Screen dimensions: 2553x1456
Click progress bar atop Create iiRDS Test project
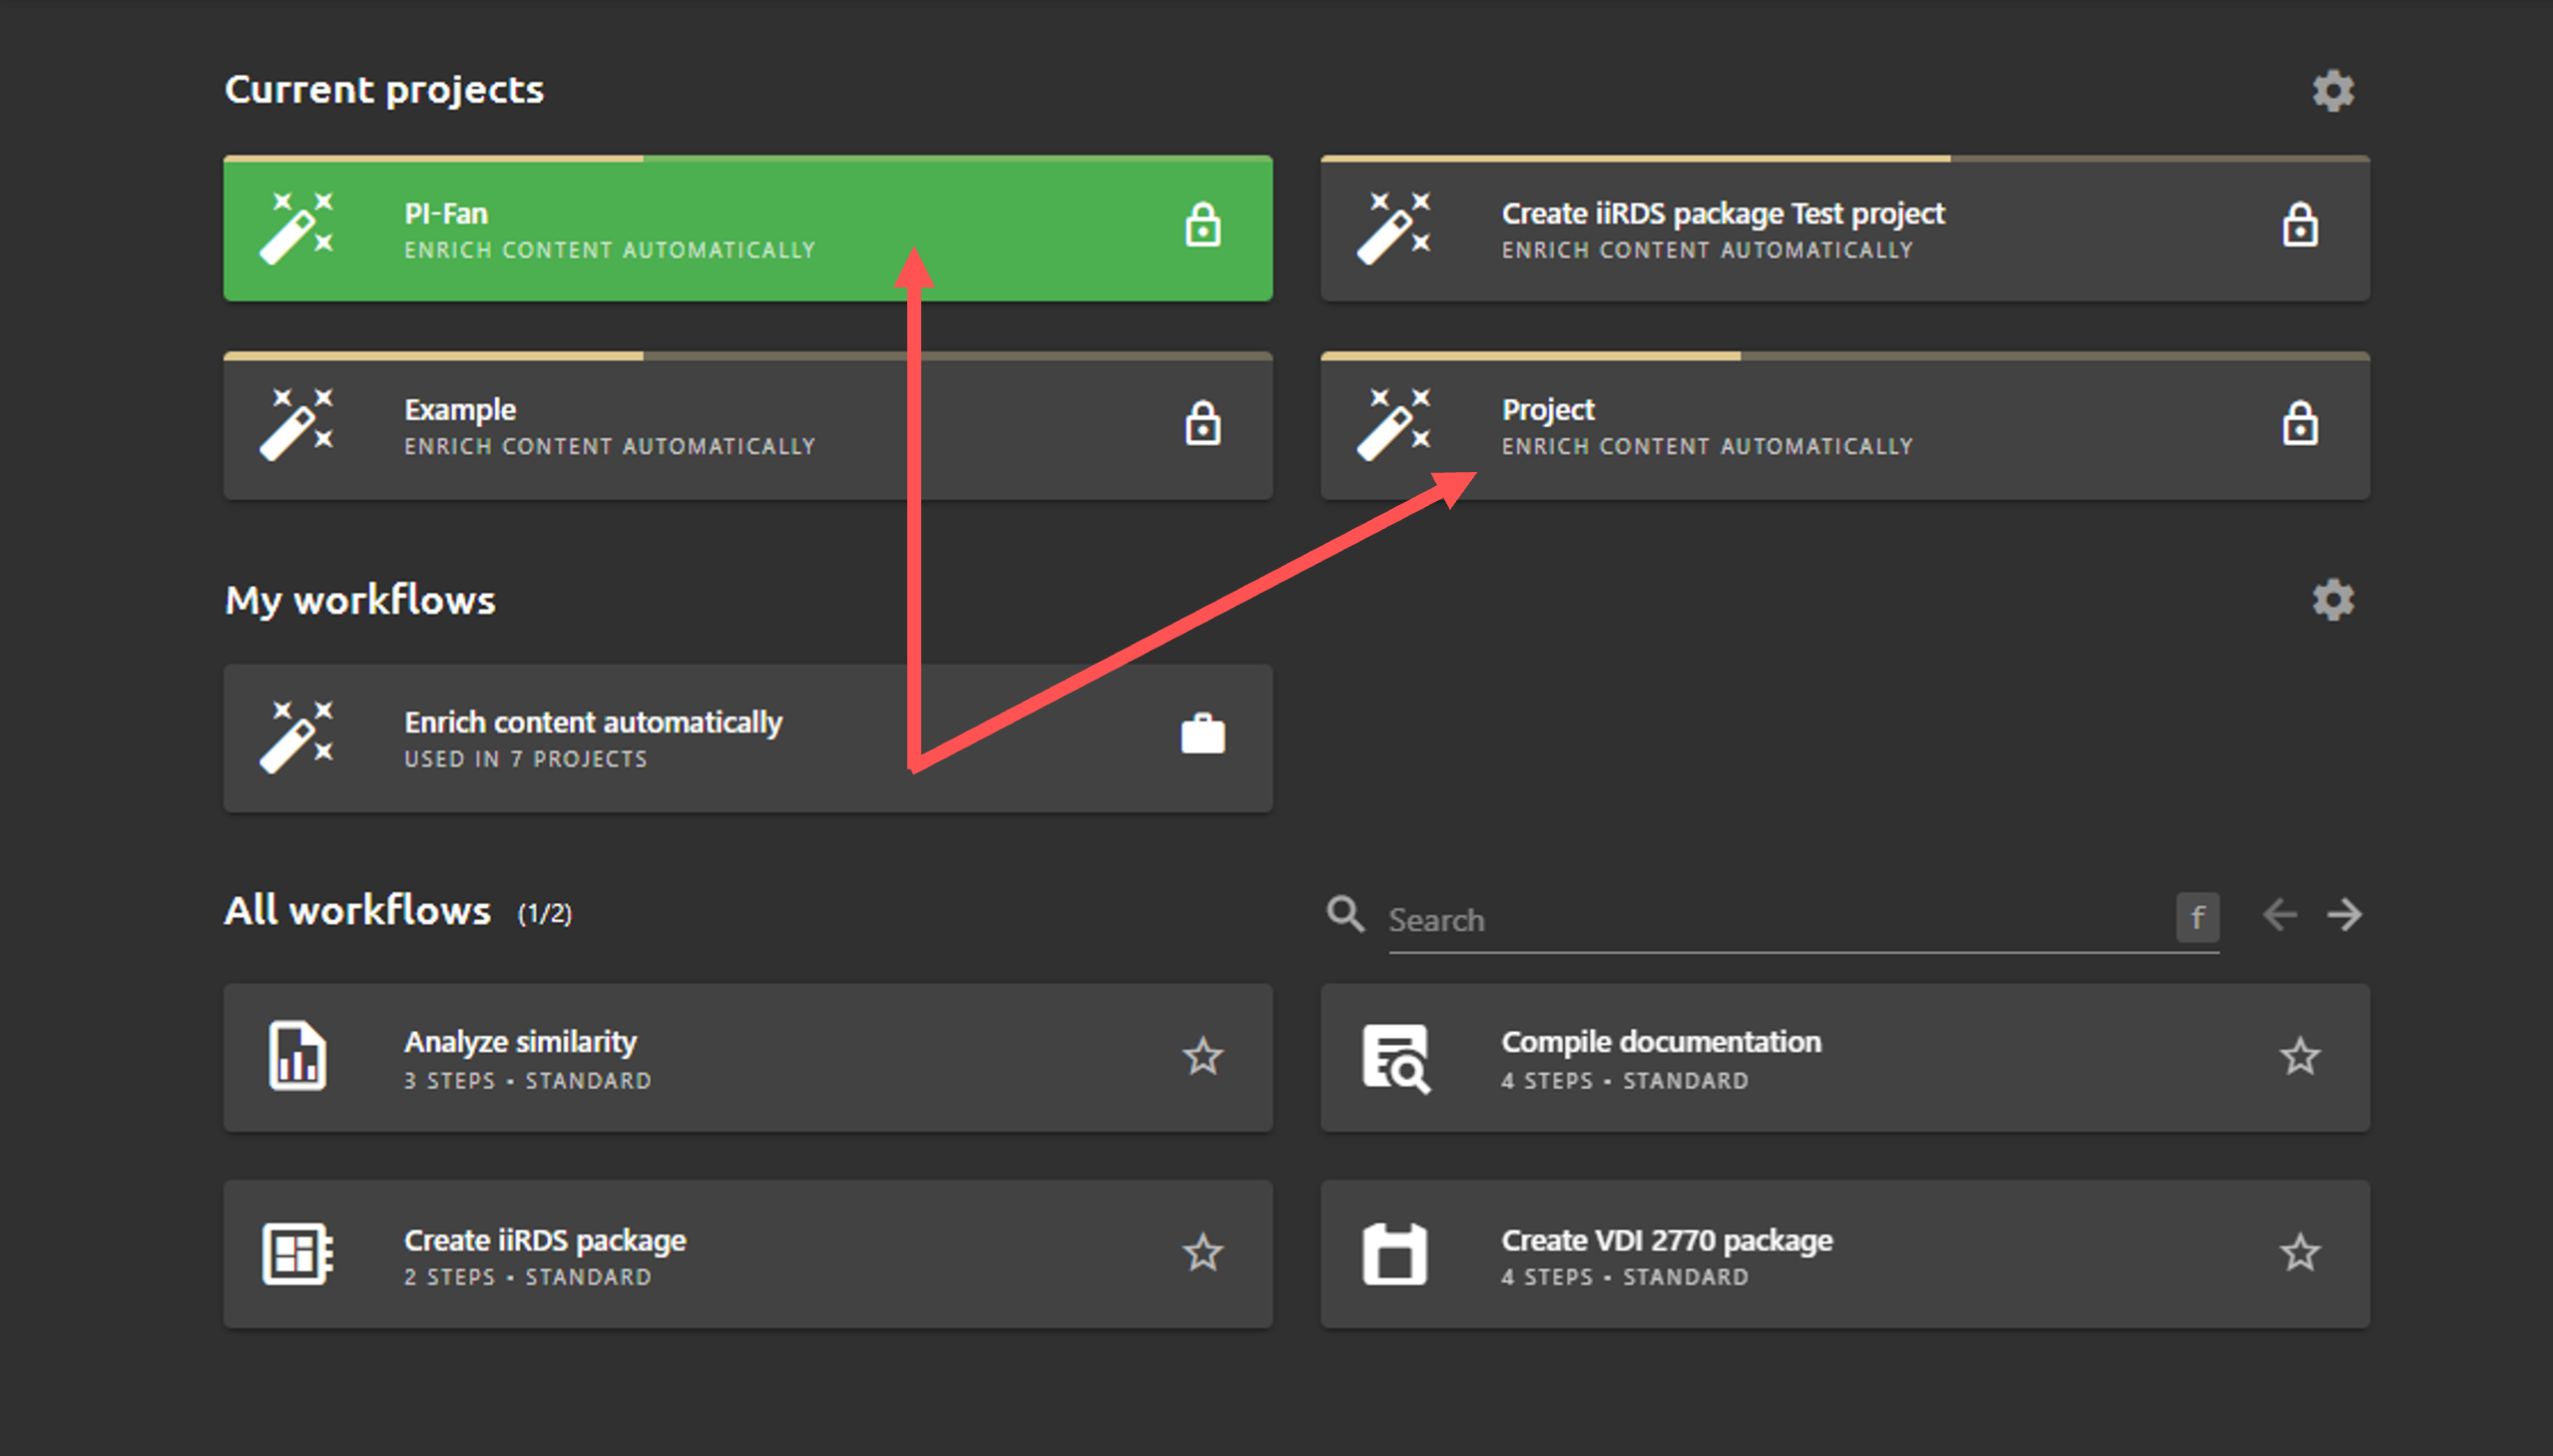click(x=1844, y=158)
